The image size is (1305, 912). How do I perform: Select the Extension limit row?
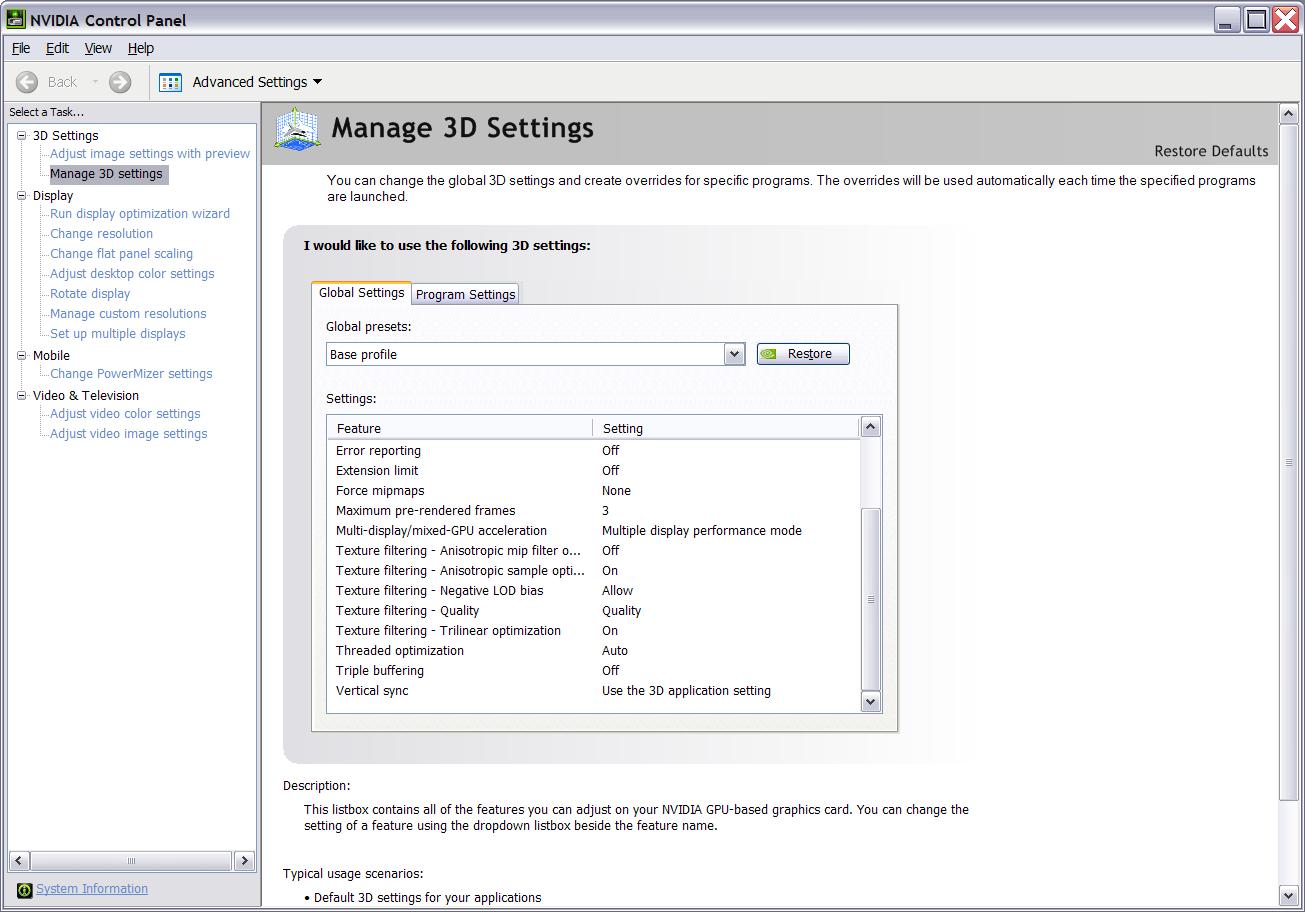click(x=593, y=471)
